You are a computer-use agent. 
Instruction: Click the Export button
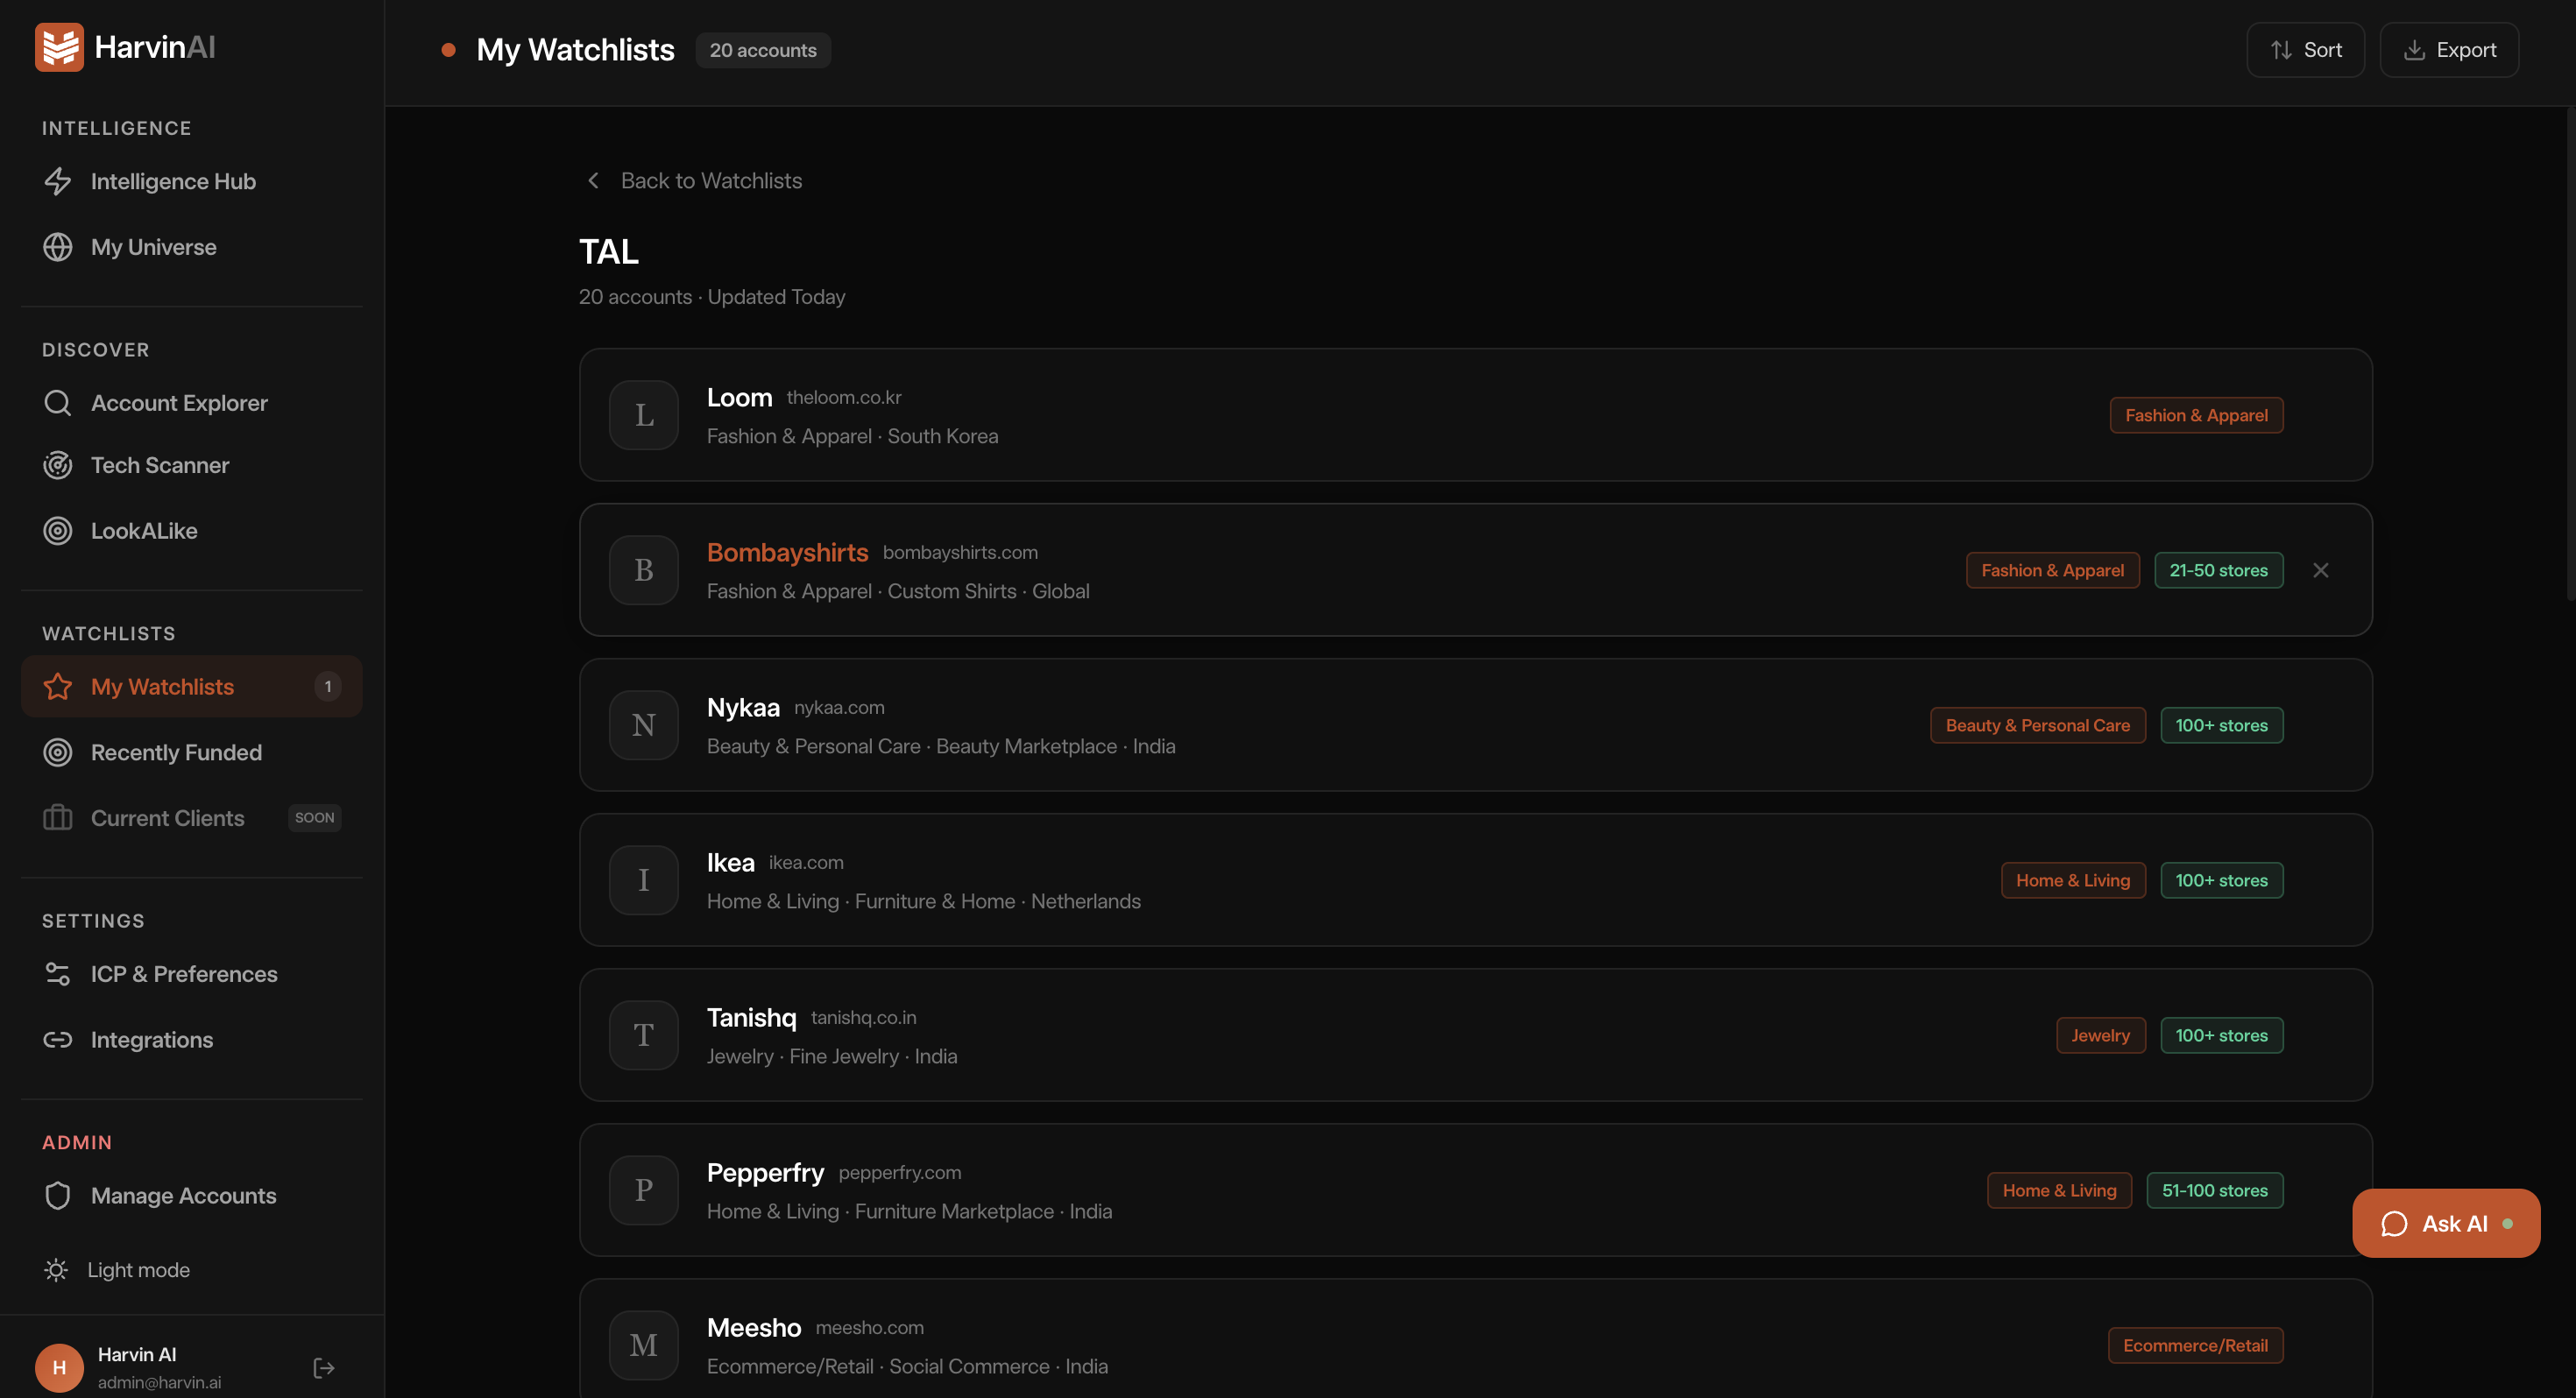pyautogui.click(x=2449, y=50)
